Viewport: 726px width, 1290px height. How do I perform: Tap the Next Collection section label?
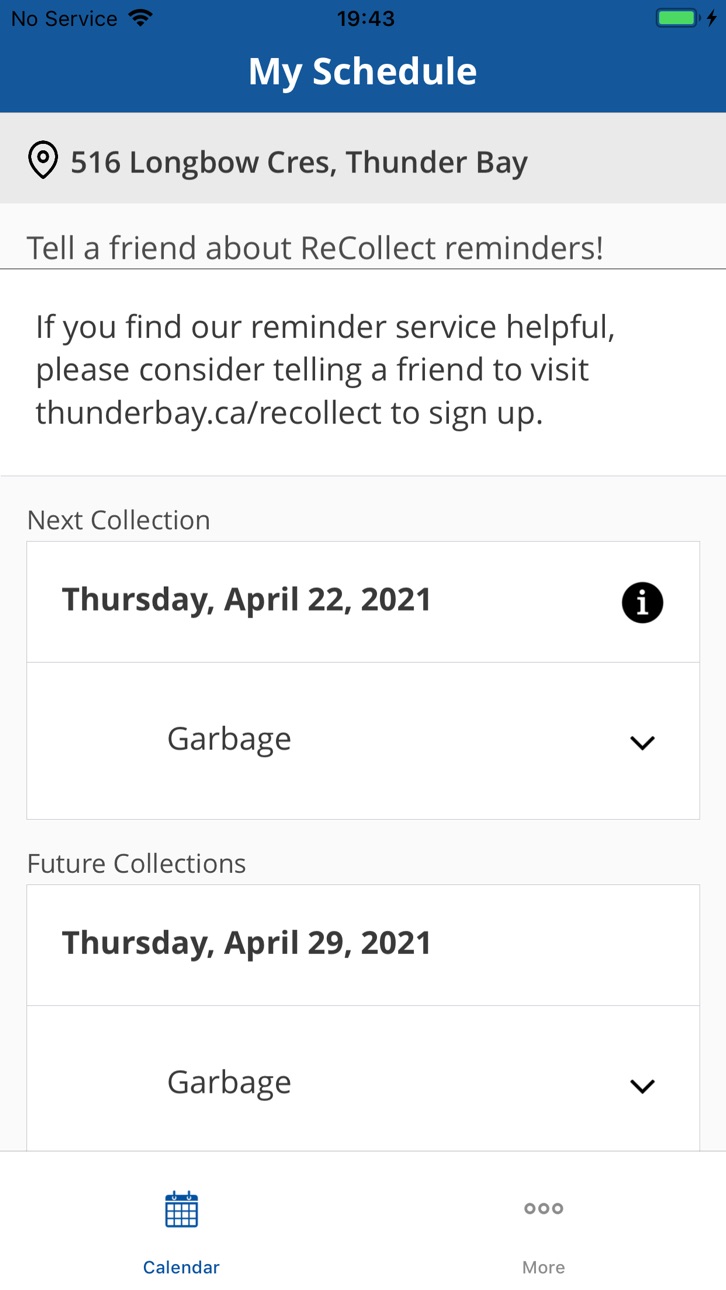click(119, 520)
